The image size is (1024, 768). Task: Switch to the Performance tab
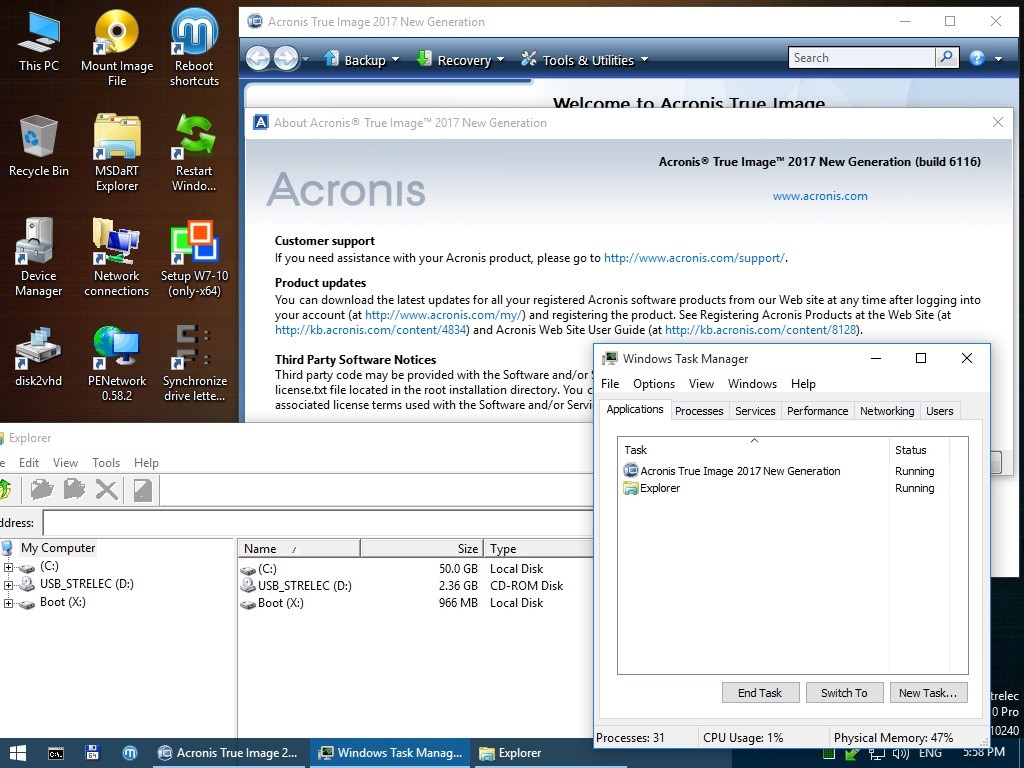[817, 411]
